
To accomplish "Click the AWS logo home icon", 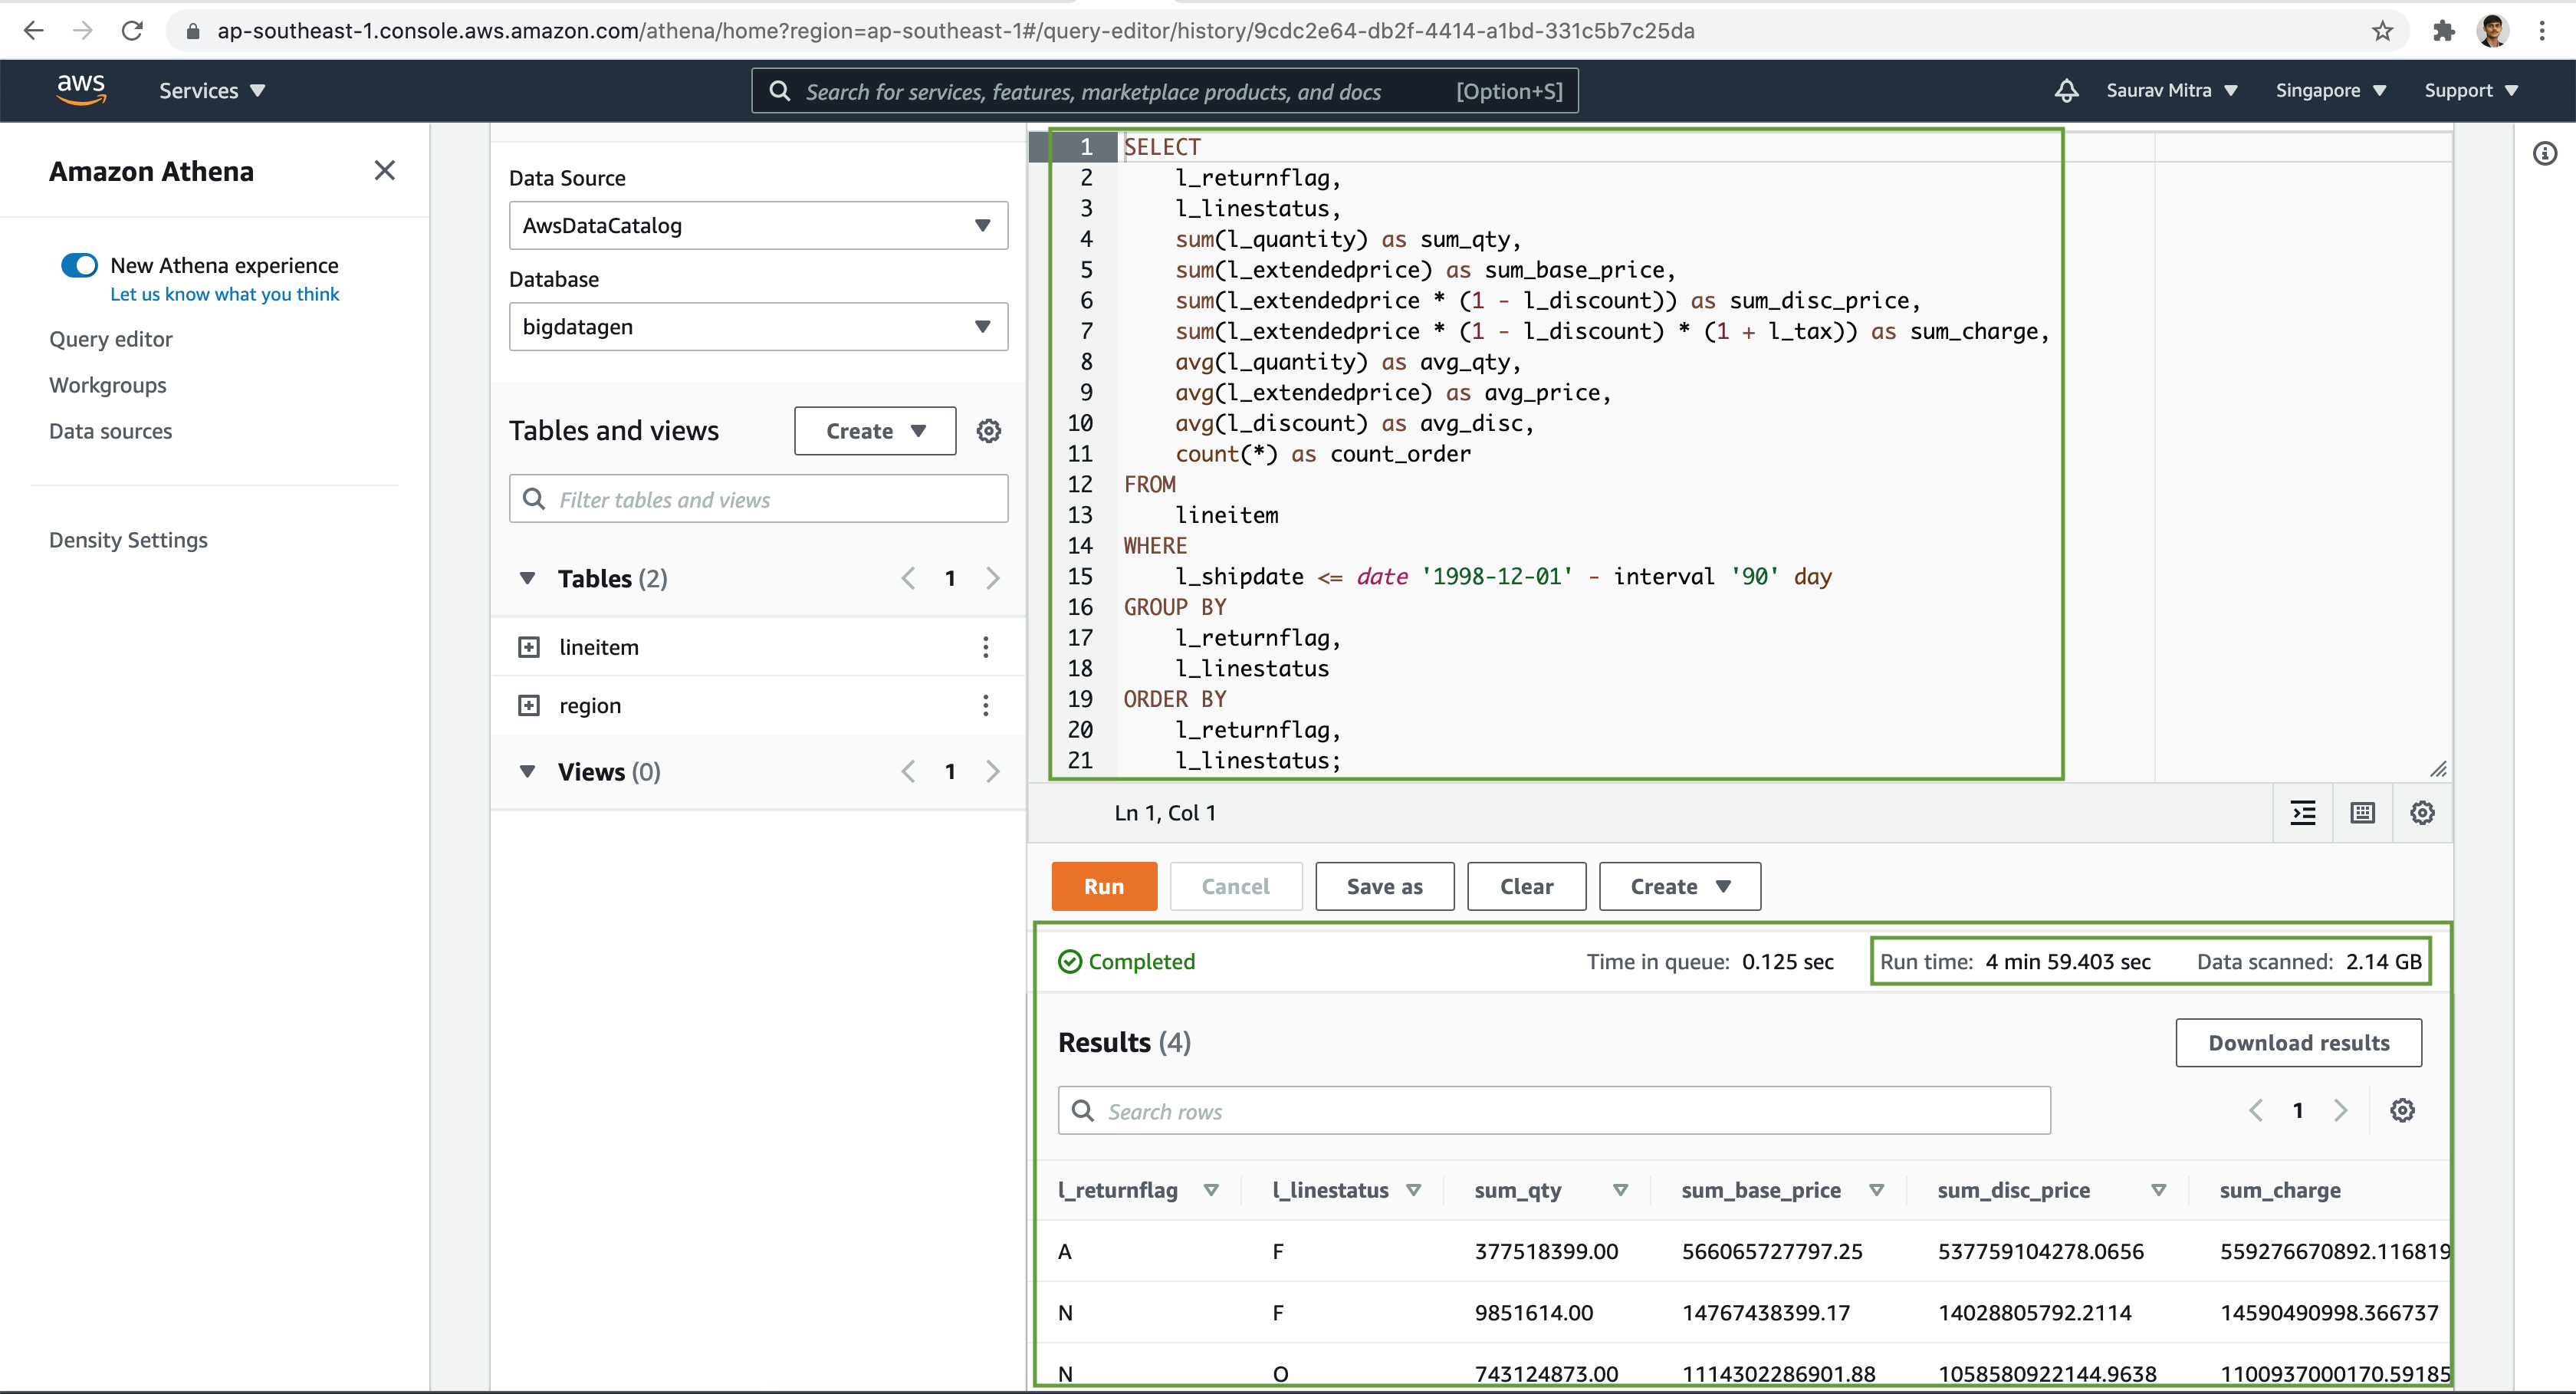I will (x=81, y=90).
